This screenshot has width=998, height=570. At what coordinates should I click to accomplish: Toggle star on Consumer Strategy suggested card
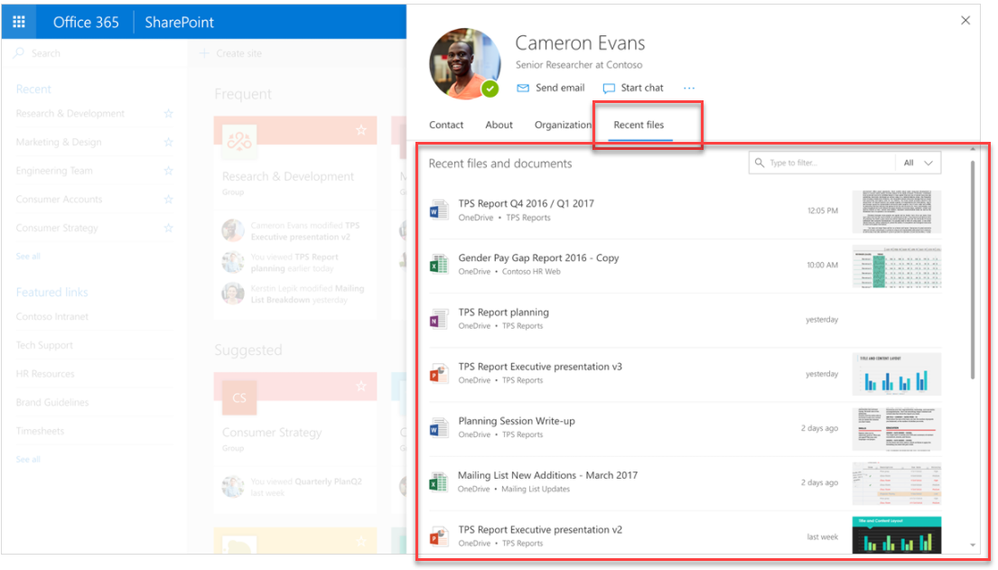tap(361, 386)
